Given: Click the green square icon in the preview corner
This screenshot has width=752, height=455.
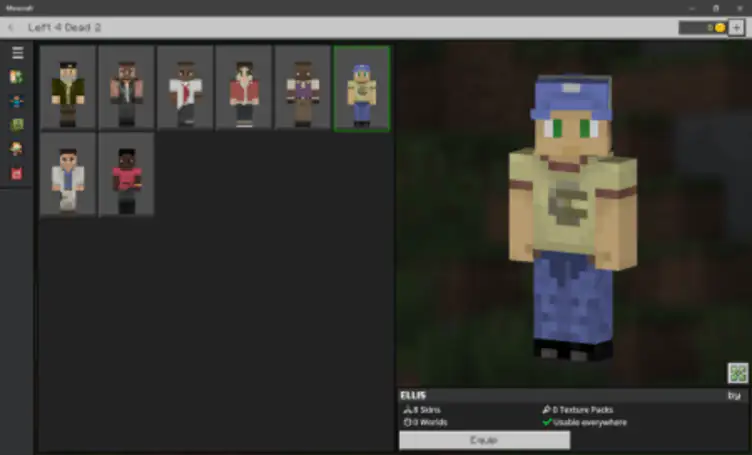Looking at the screenshot, I should tap(738, 373).
